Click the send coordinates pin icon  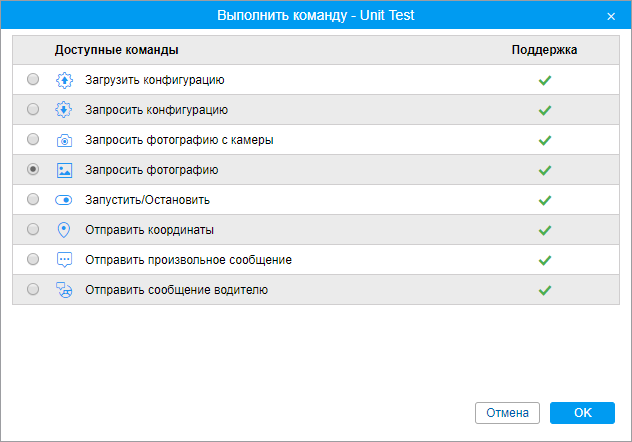pos(64,230)
